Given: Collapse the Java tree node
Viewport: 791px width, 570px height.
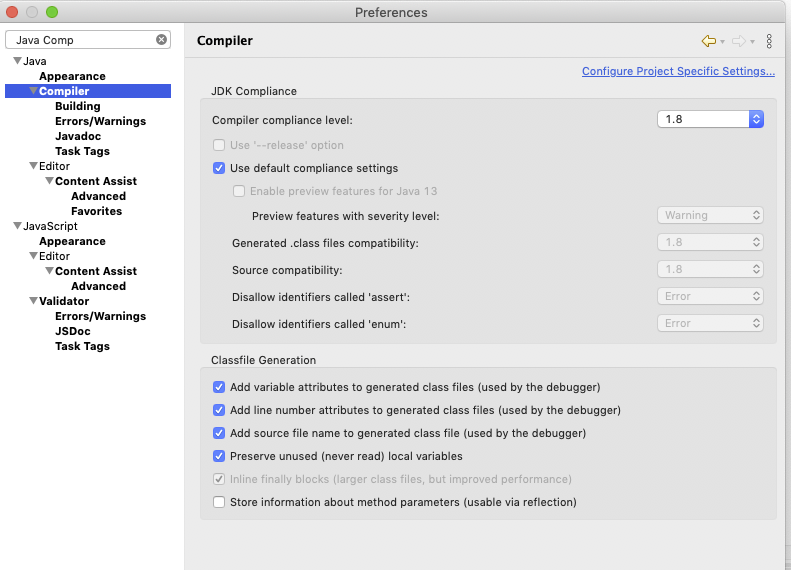Looking at the screenshot, I should [17, 61].
